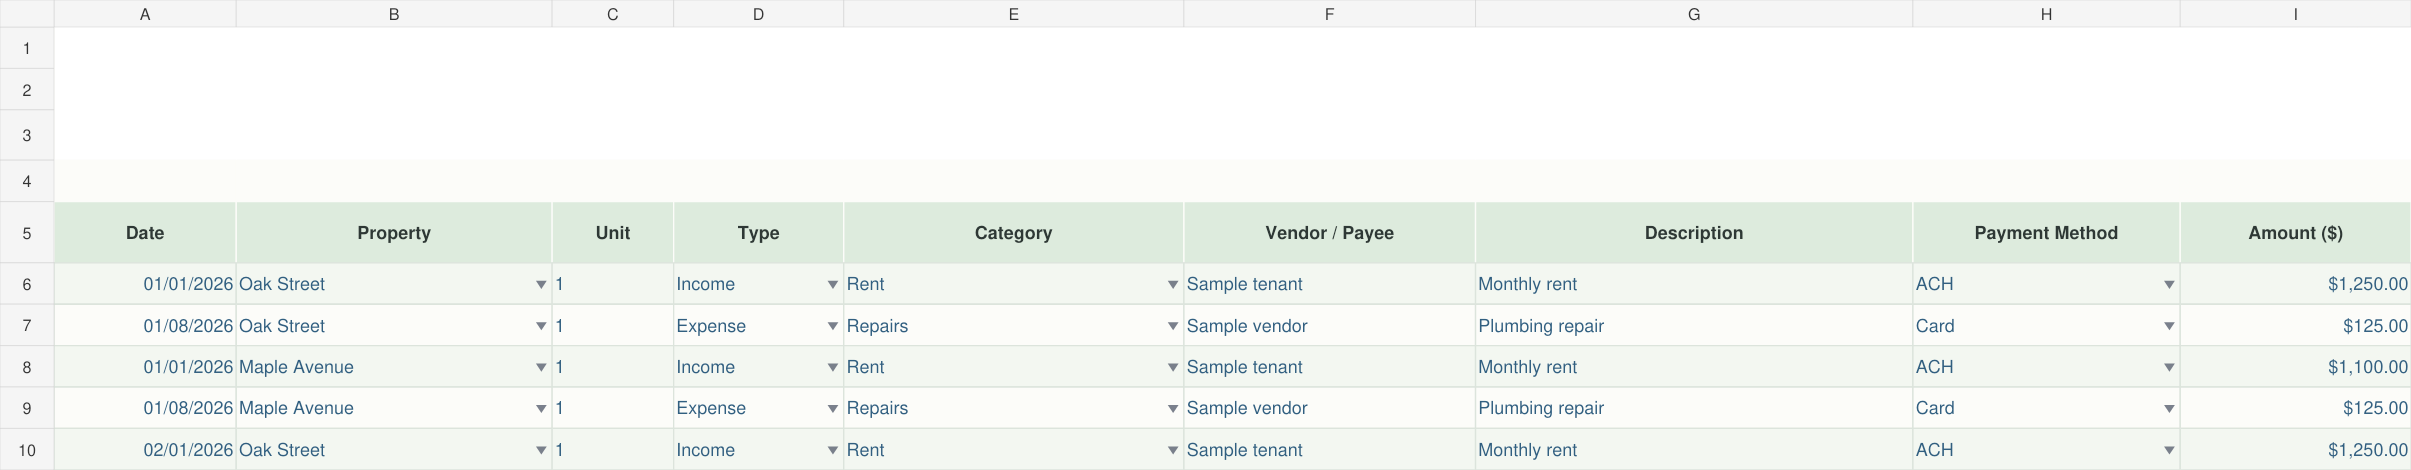Select the $1,100.00 amount cell
This screenshot has height=470, width=2411.
[x=2296, y=367]
